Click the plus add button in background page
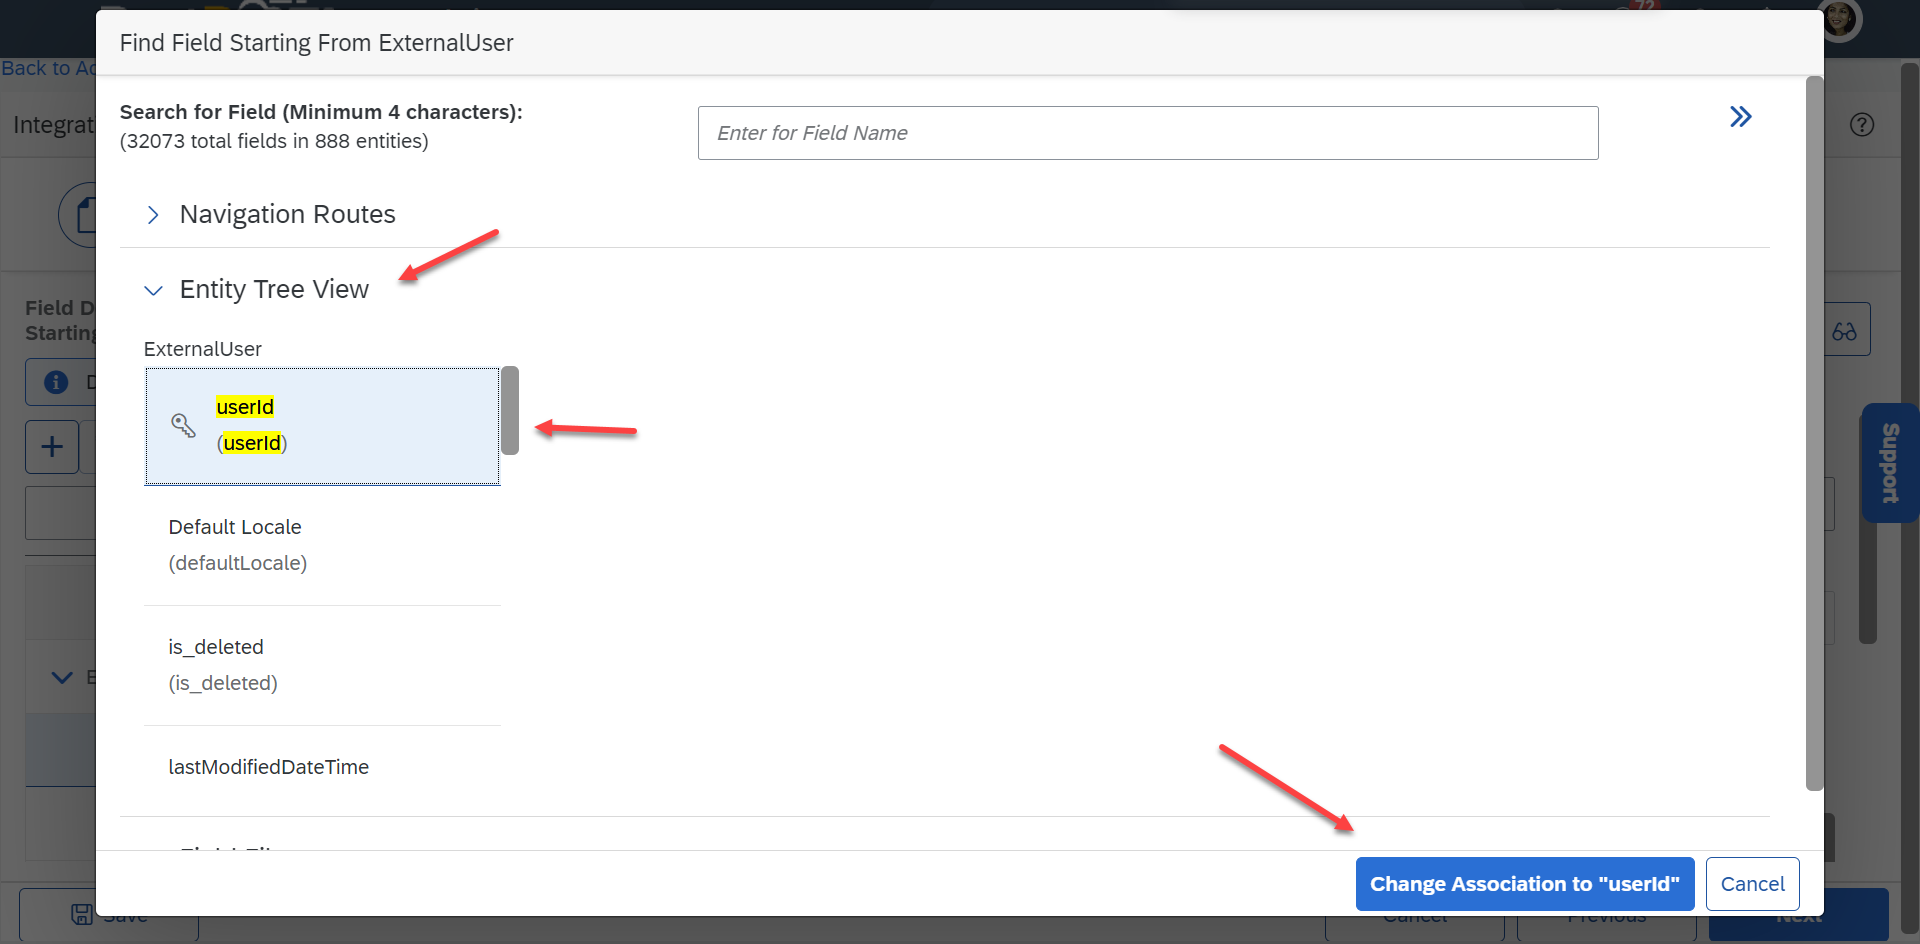This screenshot has height=944, width=1920. pyautogui.click(x=52, y=447)
